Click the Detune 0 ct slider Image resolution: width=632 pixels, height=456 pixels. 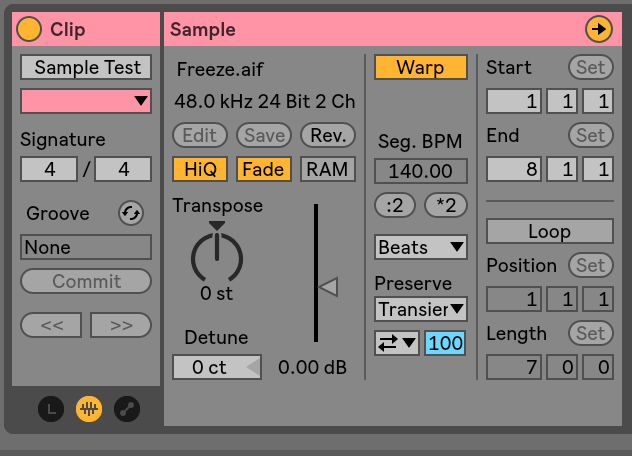217,367
